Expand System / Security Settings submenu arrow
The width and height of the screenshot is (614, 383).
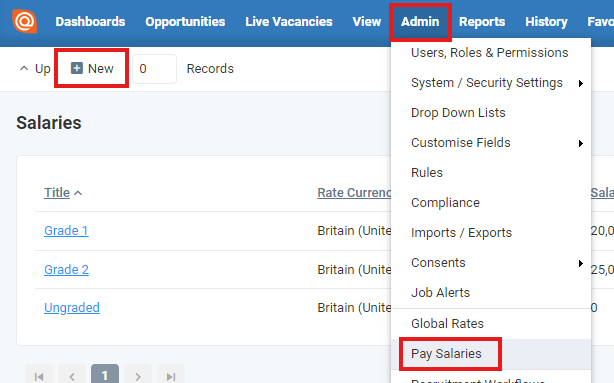click(x=581, y=83)
